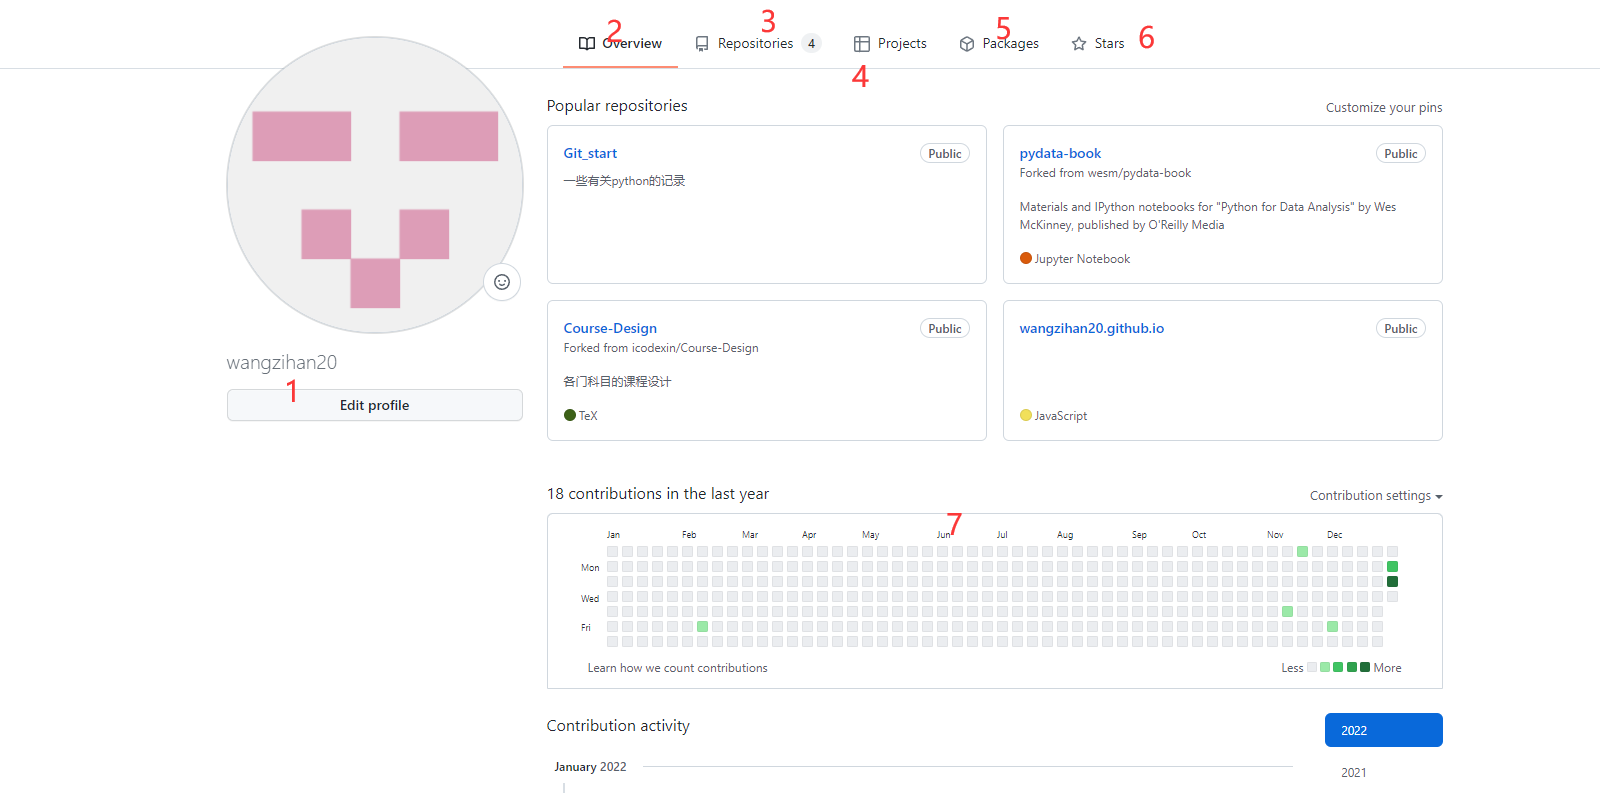Click the Packages cube icon
1600x793 pixels.
(x=967, y=44)
